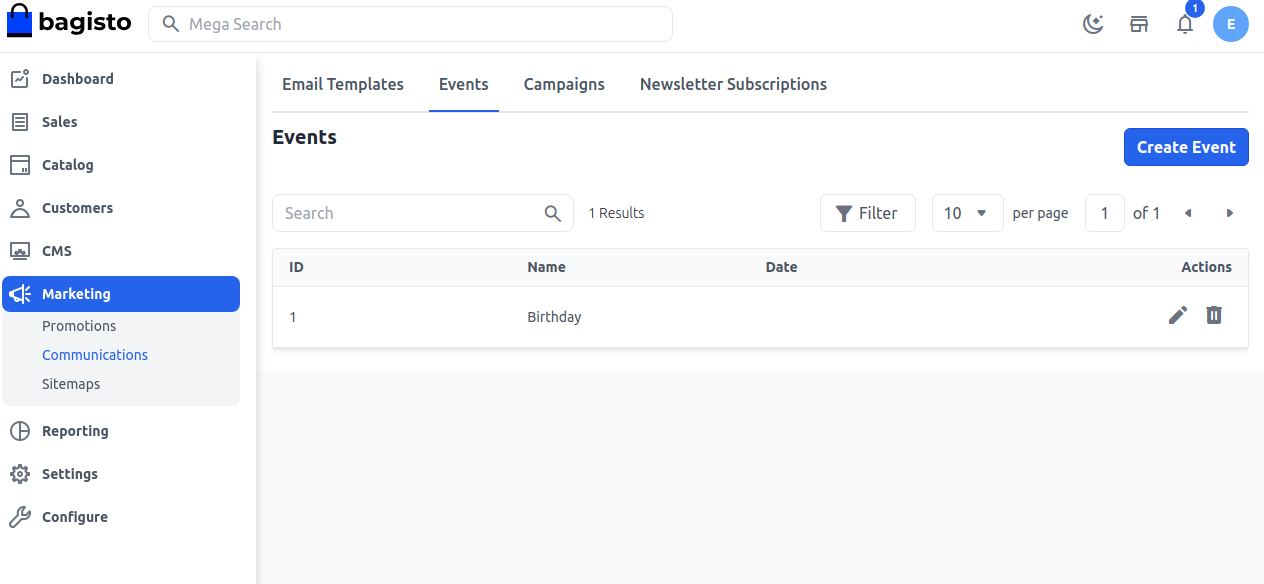The image size is (1264, 584).
Task: Open Promotions under Marketing
Action: pos(79,326)
